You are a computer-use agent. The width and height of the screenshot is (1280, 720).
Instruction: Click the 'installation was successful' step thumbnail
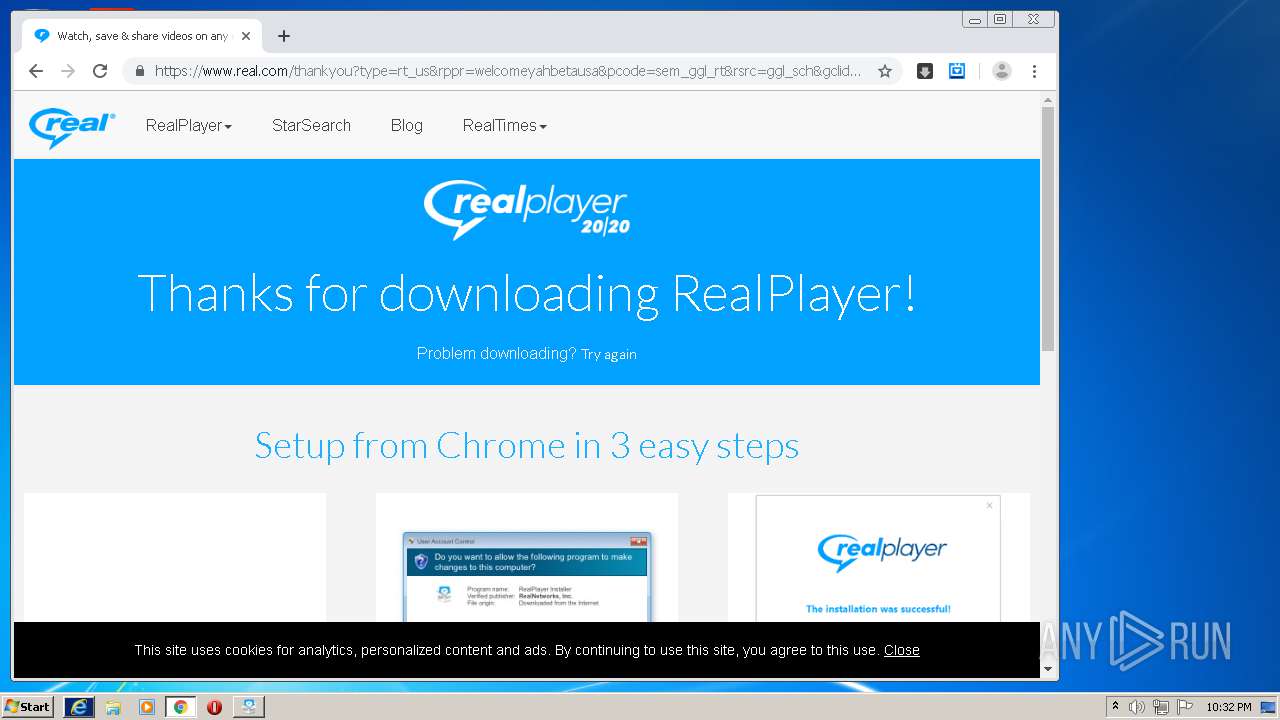coord(878,558)
